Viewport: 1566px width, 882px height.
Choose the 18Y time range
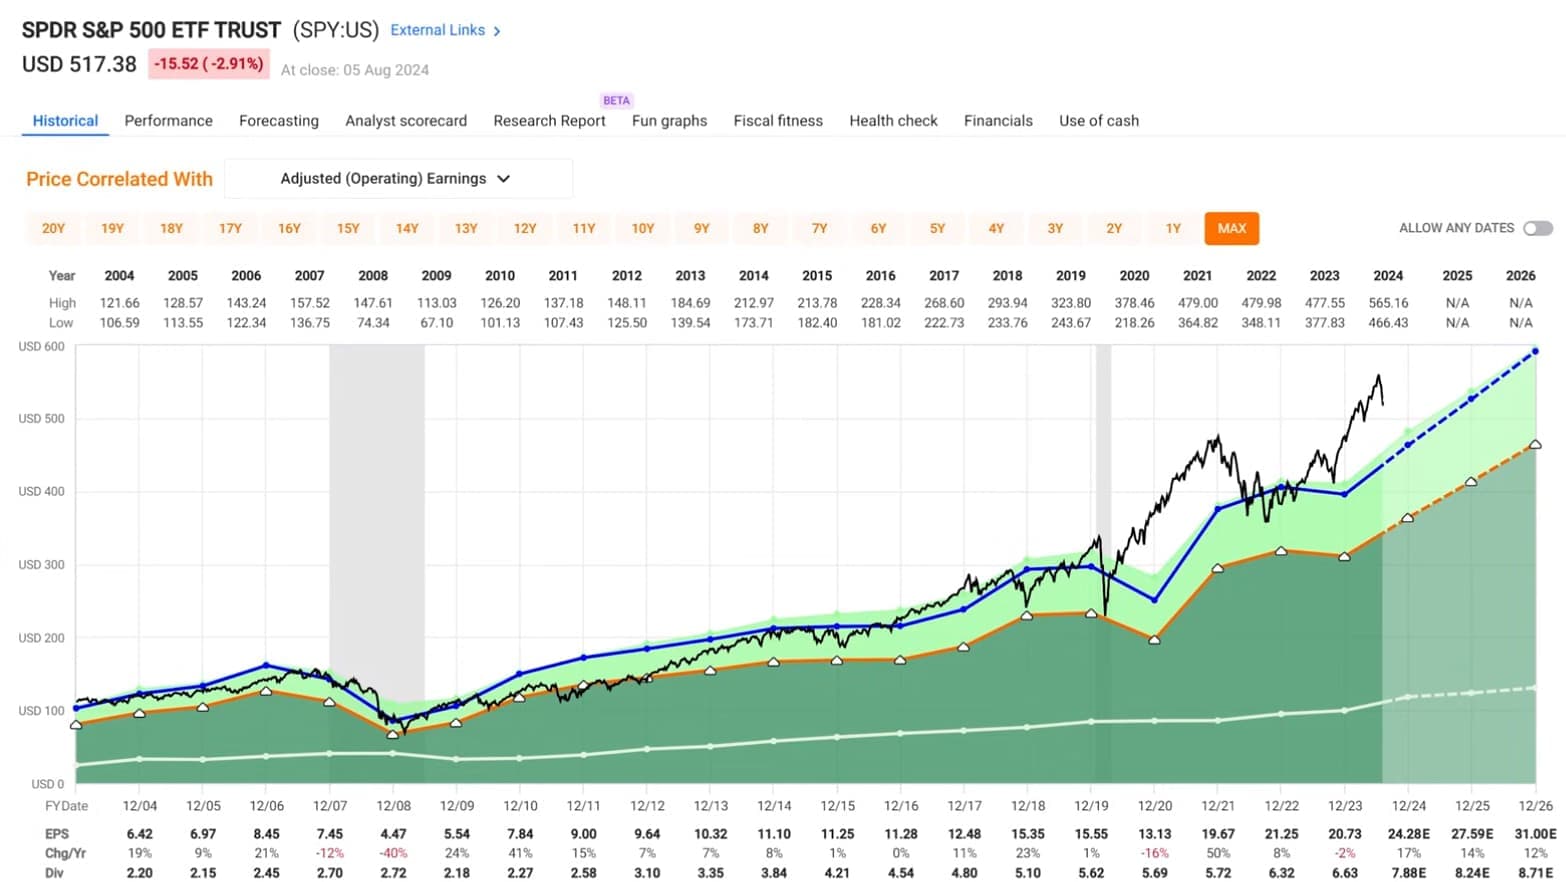coord(171,228)
